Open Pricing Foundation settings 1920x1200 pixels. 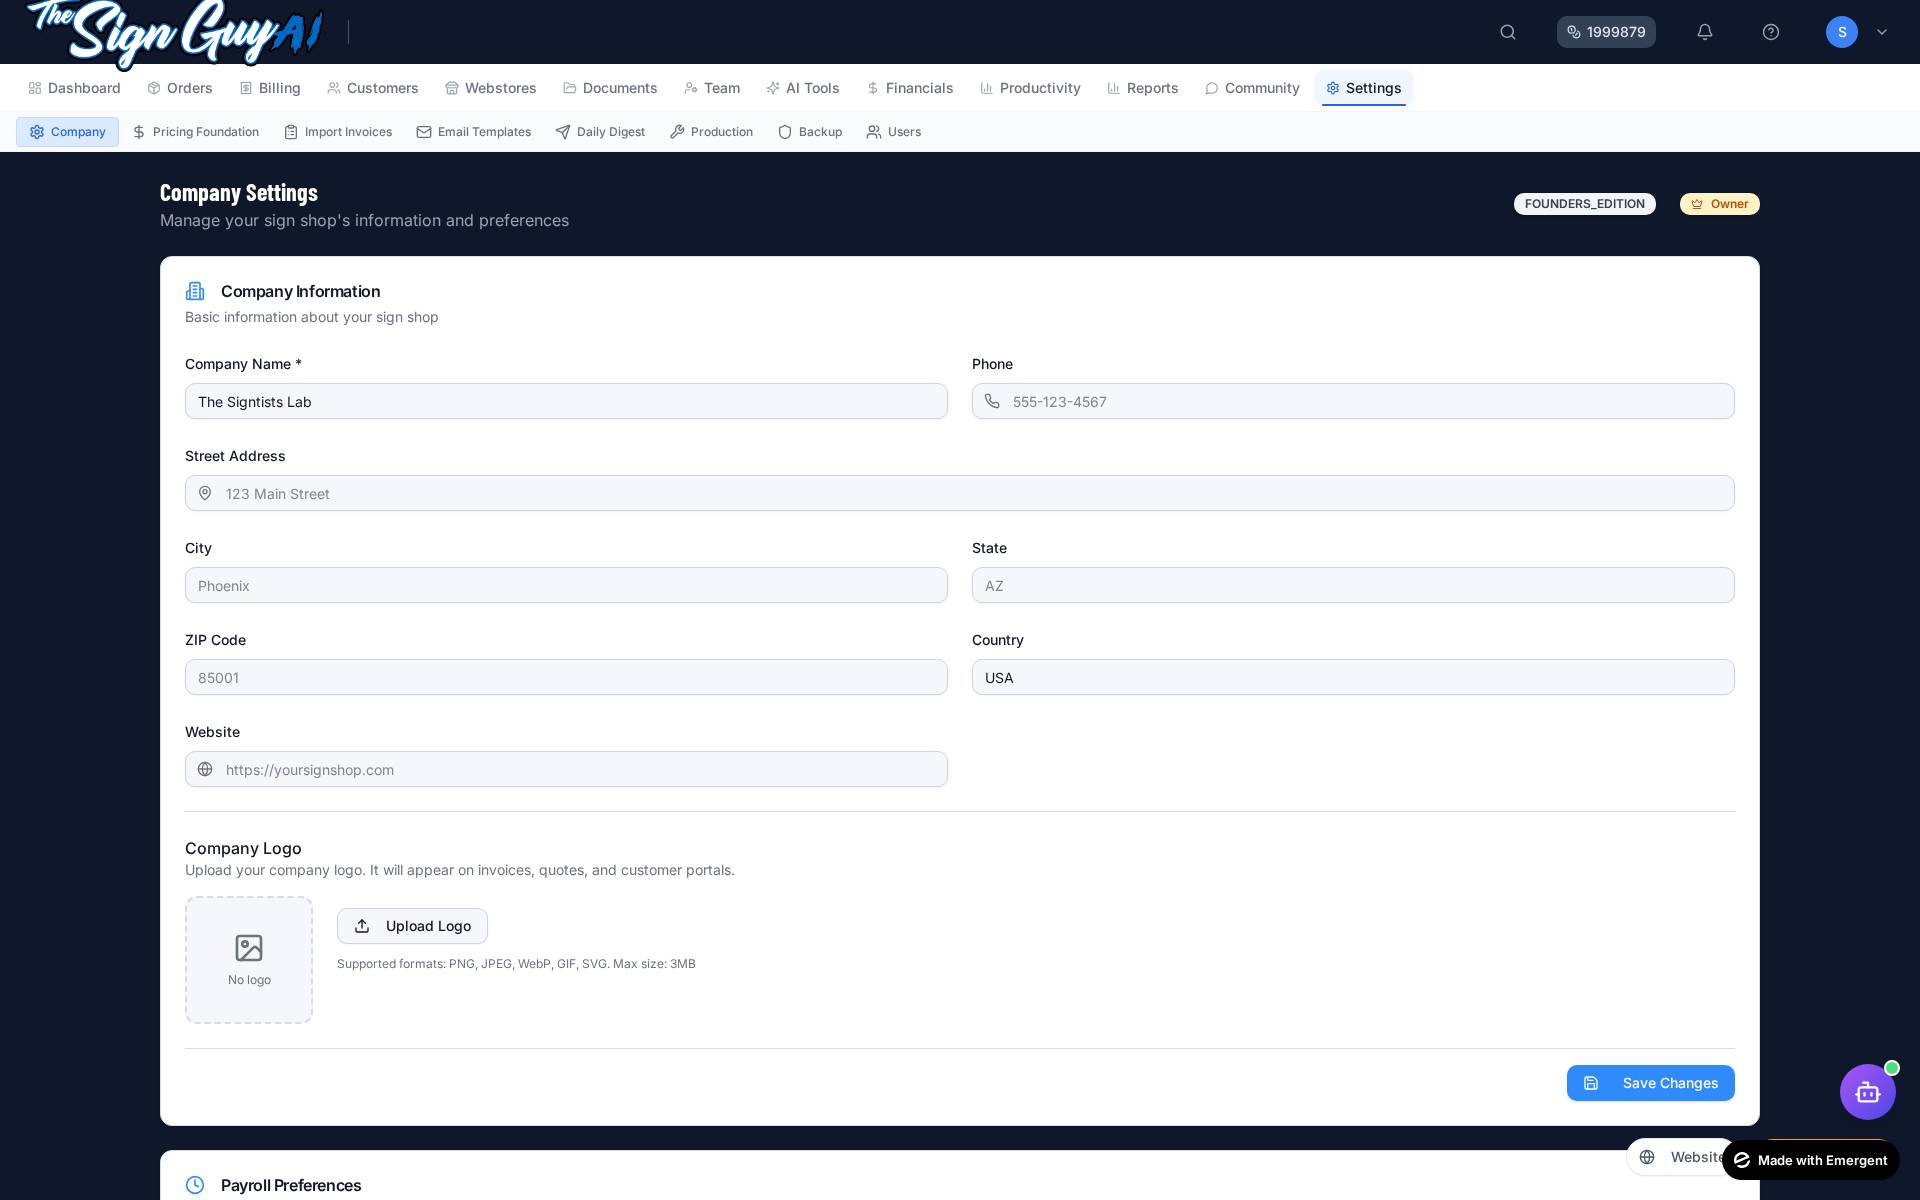pos(196,132)
